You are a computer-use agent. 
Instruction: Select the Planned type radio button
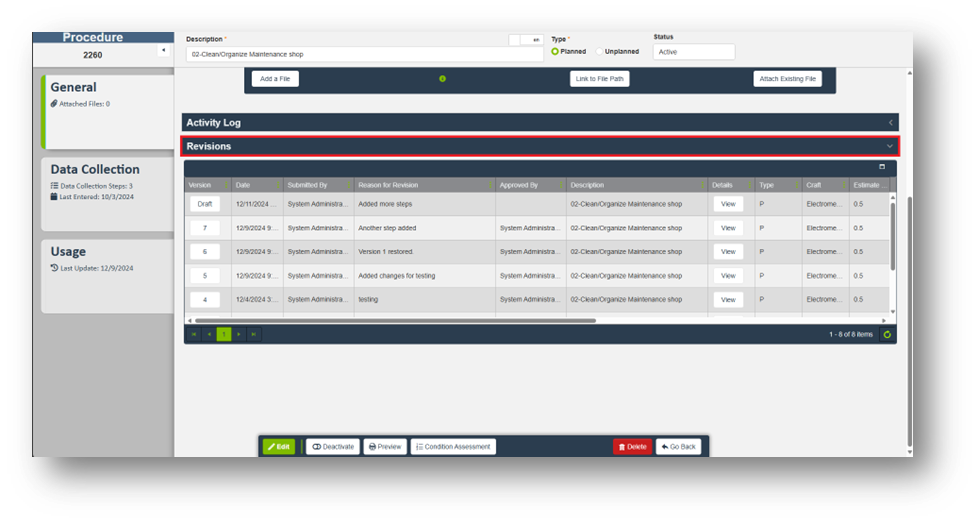click(556, 51)
